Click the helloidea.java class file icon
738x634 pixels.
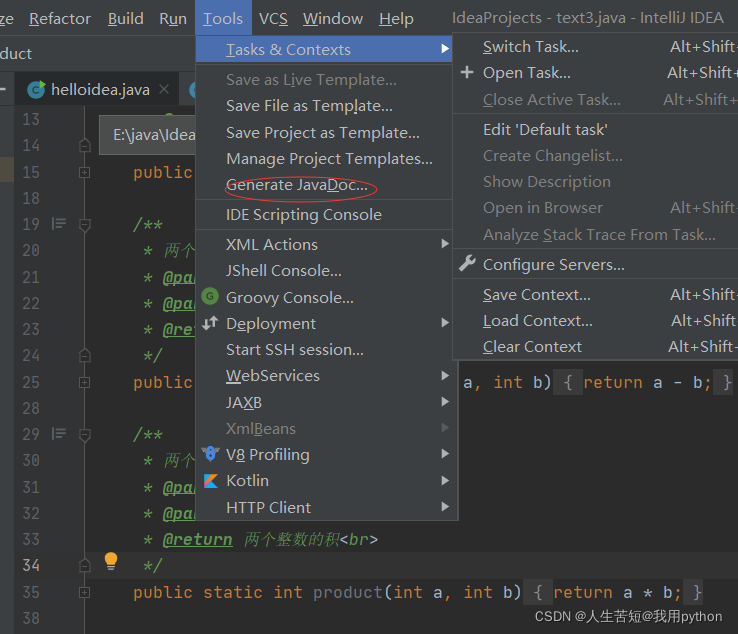pos(36,89)
